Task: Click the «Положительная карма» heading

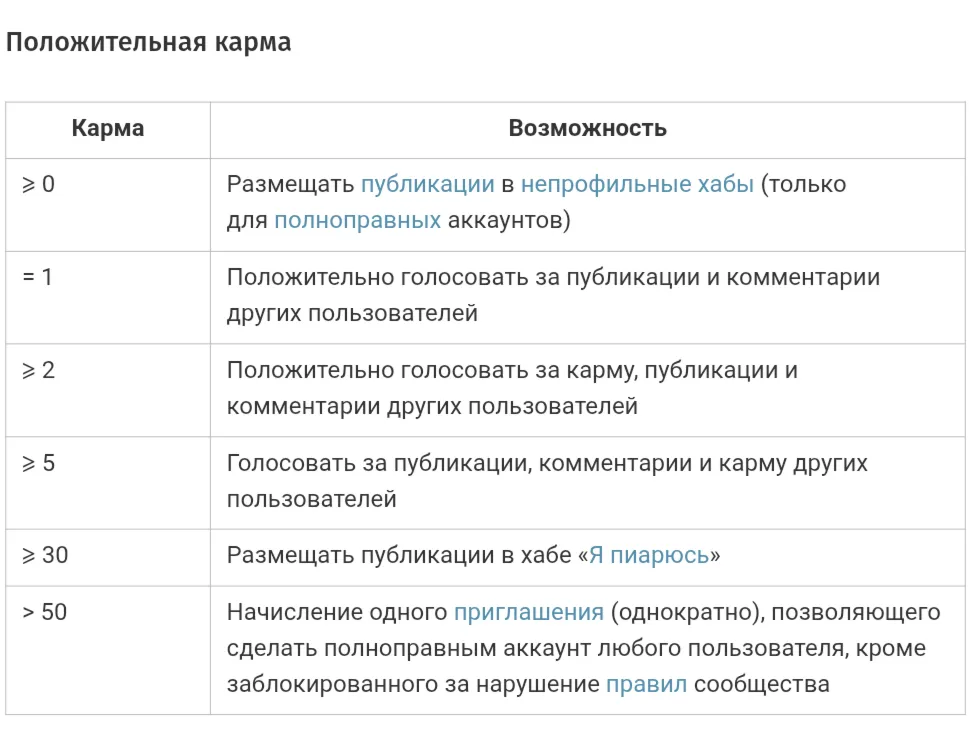Action: pyautogui.click(x=149, y=43)
